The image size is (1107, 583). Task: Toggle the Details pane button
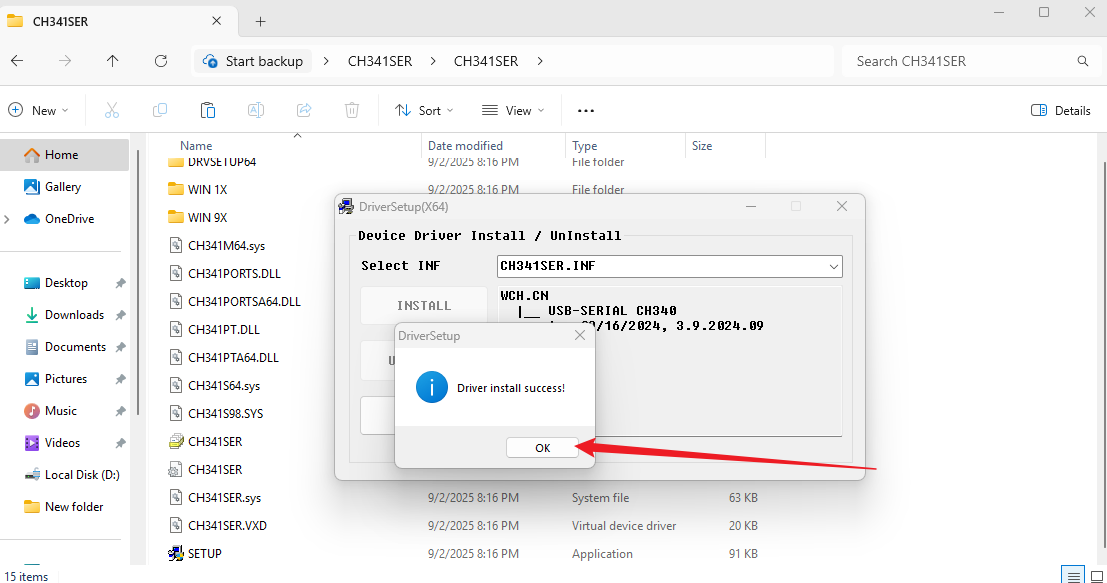point(1060,110)
